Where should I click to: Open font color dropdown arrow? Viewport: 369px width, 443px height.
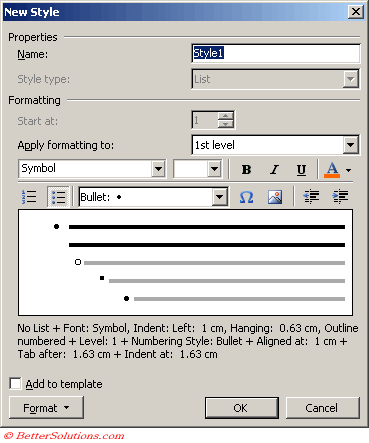[348, 170]
